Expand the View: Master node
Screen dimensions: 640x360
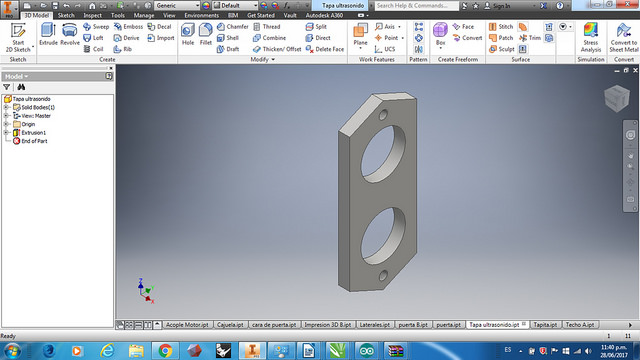coord(6,116)
